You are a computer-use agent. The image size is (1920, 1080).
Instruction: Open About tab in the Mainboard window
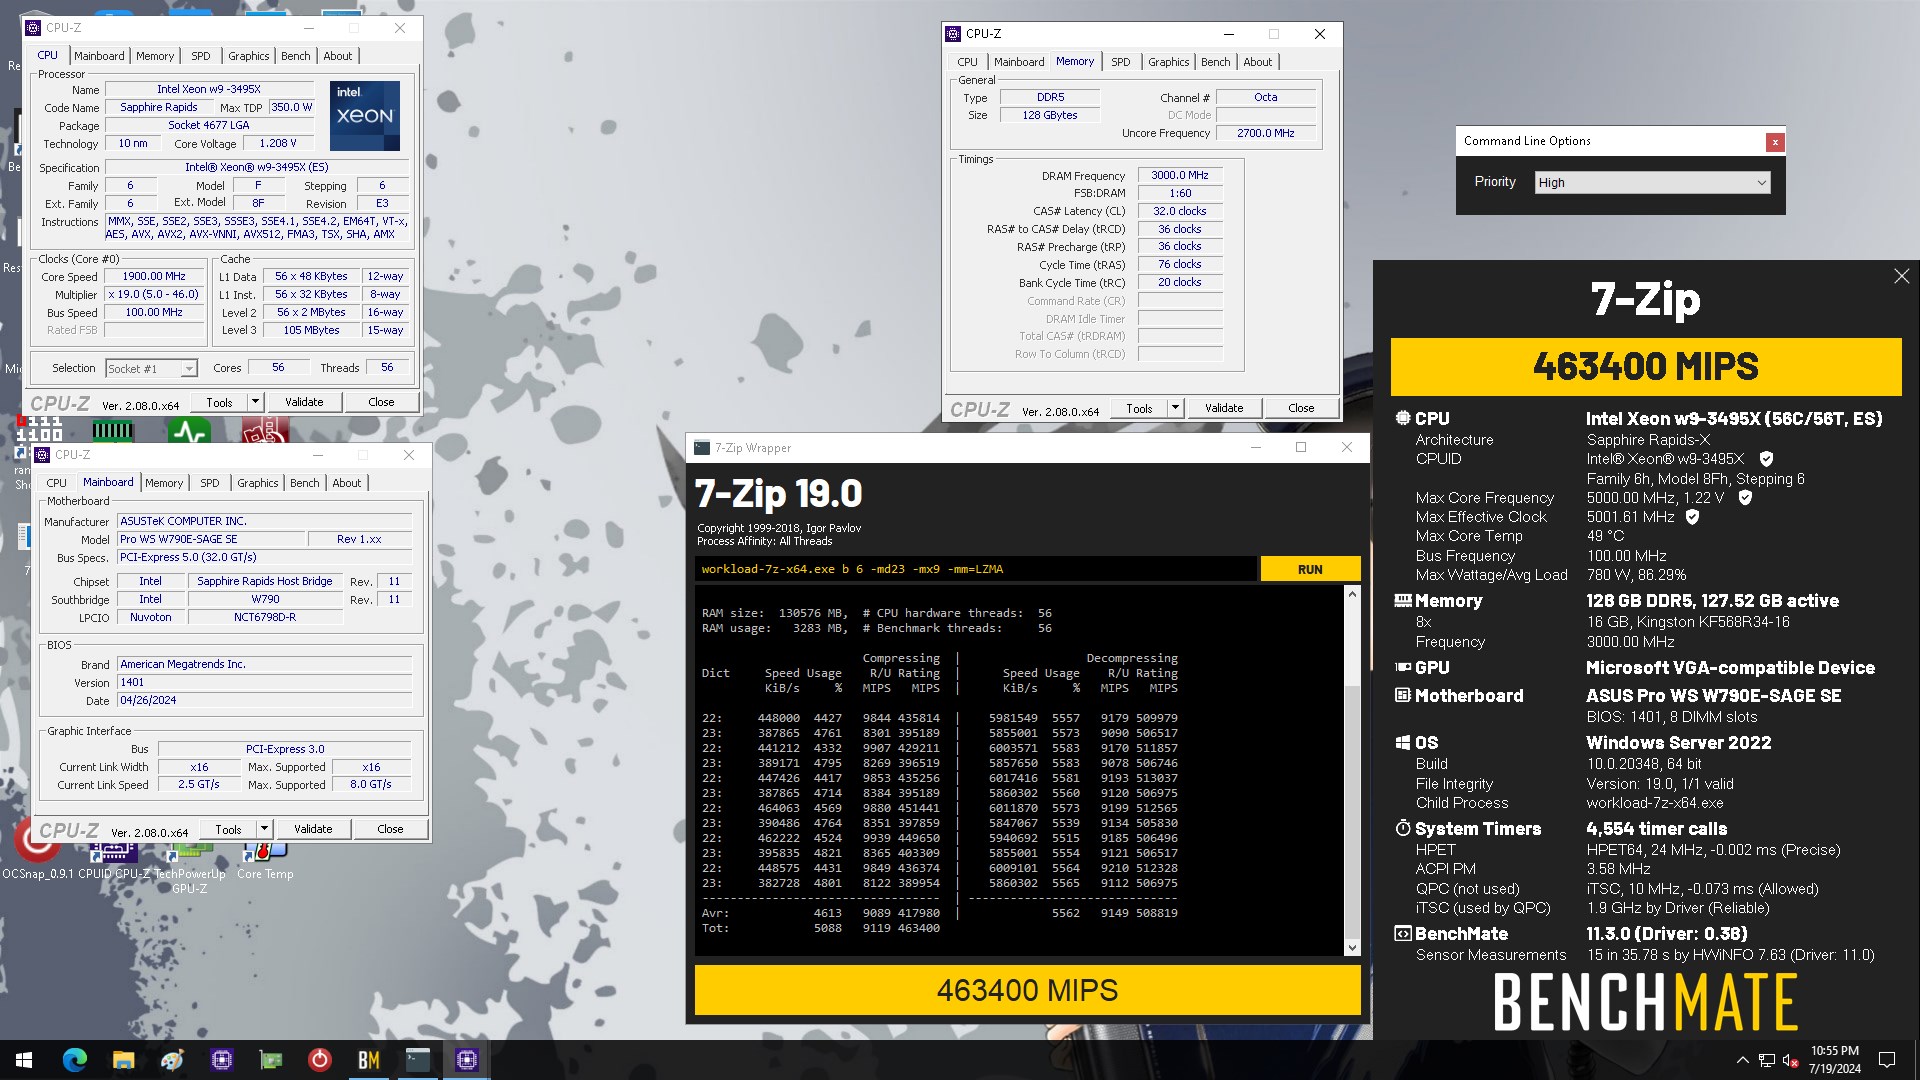pos(346,483)
